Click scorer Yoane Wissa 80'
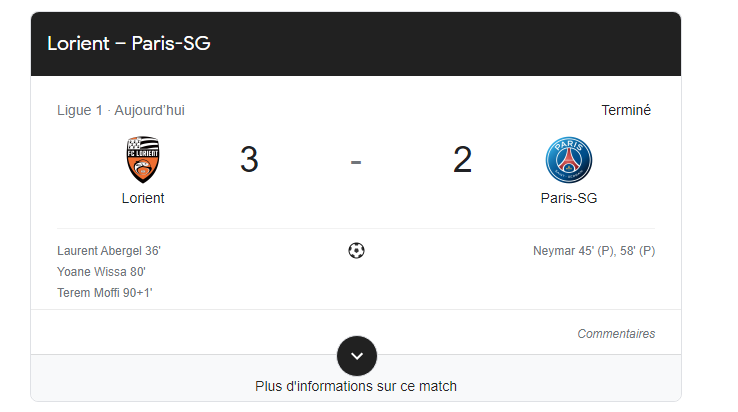This screenshot has width=738, height=412. click(102, 271)
